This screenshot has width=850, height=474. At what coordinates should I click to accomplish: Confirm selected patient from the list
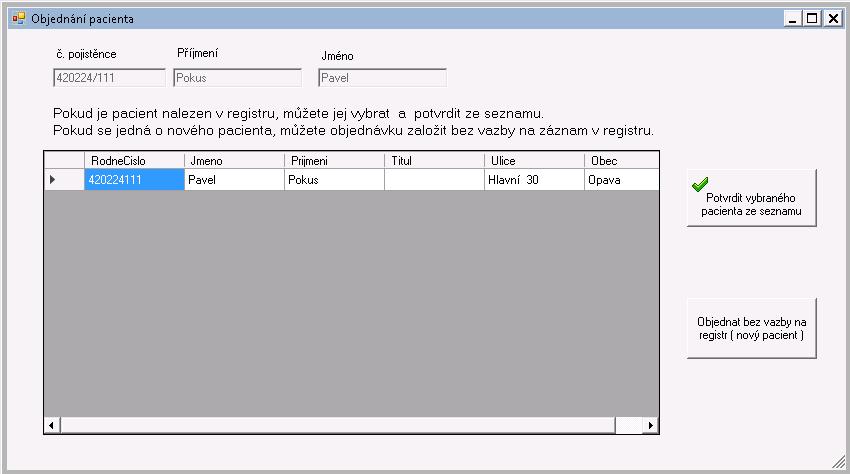tap(751, 198)
